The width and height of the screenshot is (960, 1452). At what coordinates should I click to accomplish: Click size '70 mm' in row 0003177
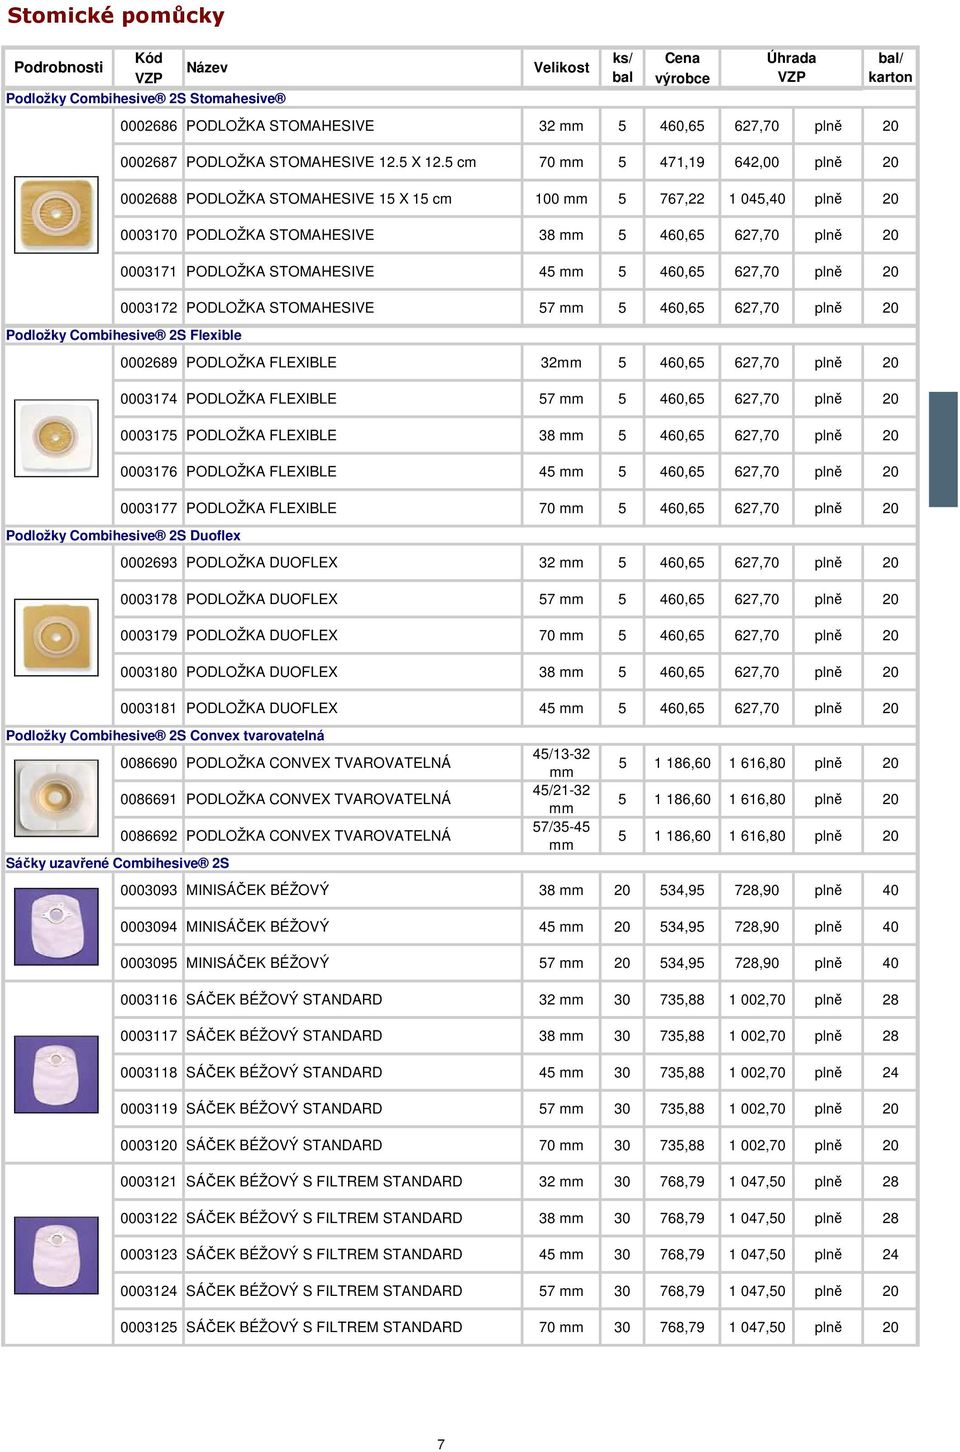[561, 509]
